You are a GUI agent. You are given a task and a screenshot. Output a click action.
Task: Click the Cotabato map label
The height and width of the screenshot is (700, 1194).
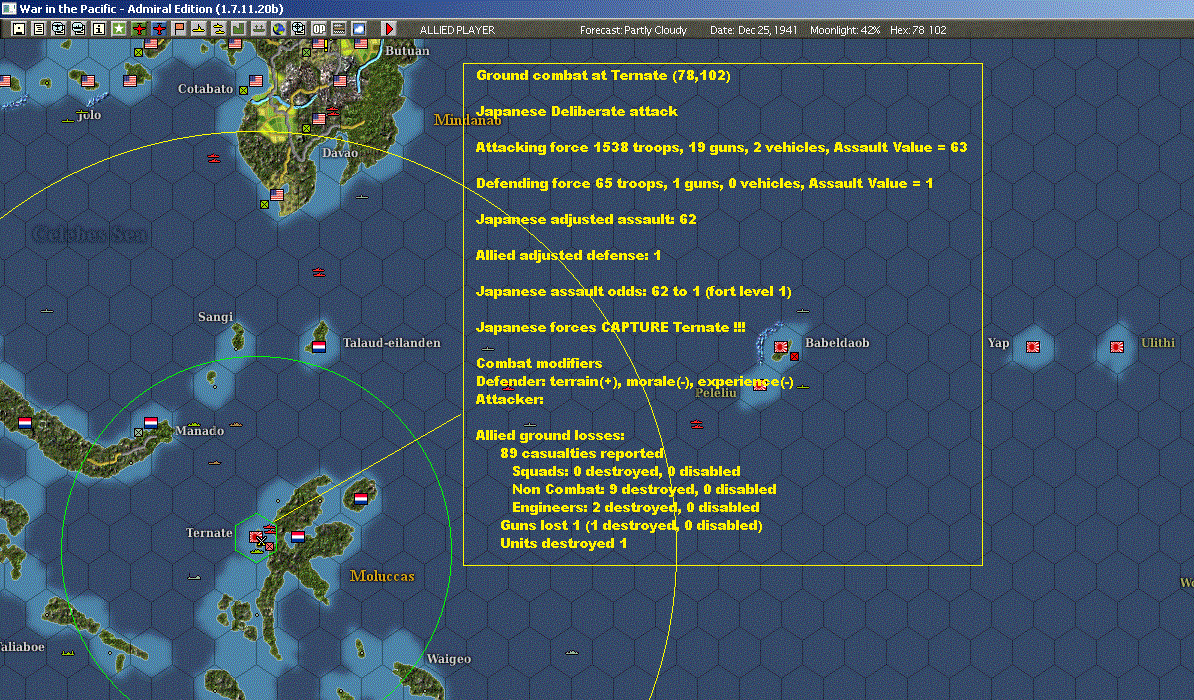pos(206,88)
